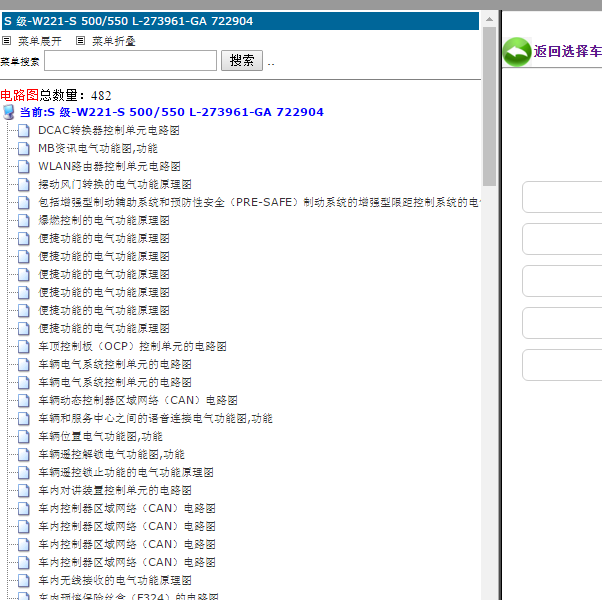Click document icon of 车辆位置电气功能图,功能
The width and height of the screenshot is (602, 600).
23,436
